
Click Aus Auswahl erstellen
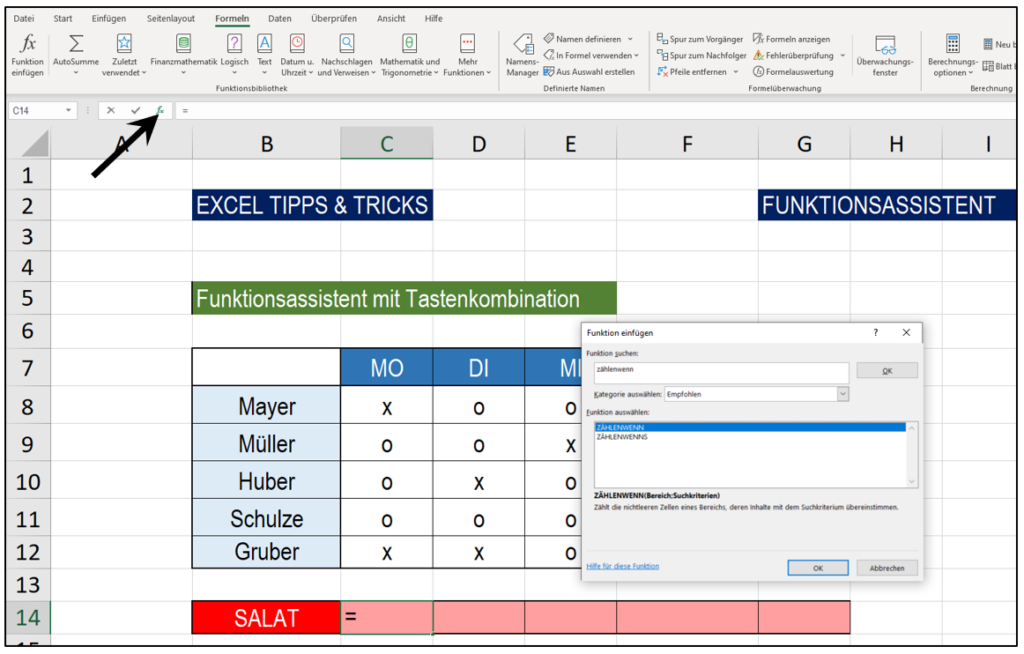[x=590, y=72]
